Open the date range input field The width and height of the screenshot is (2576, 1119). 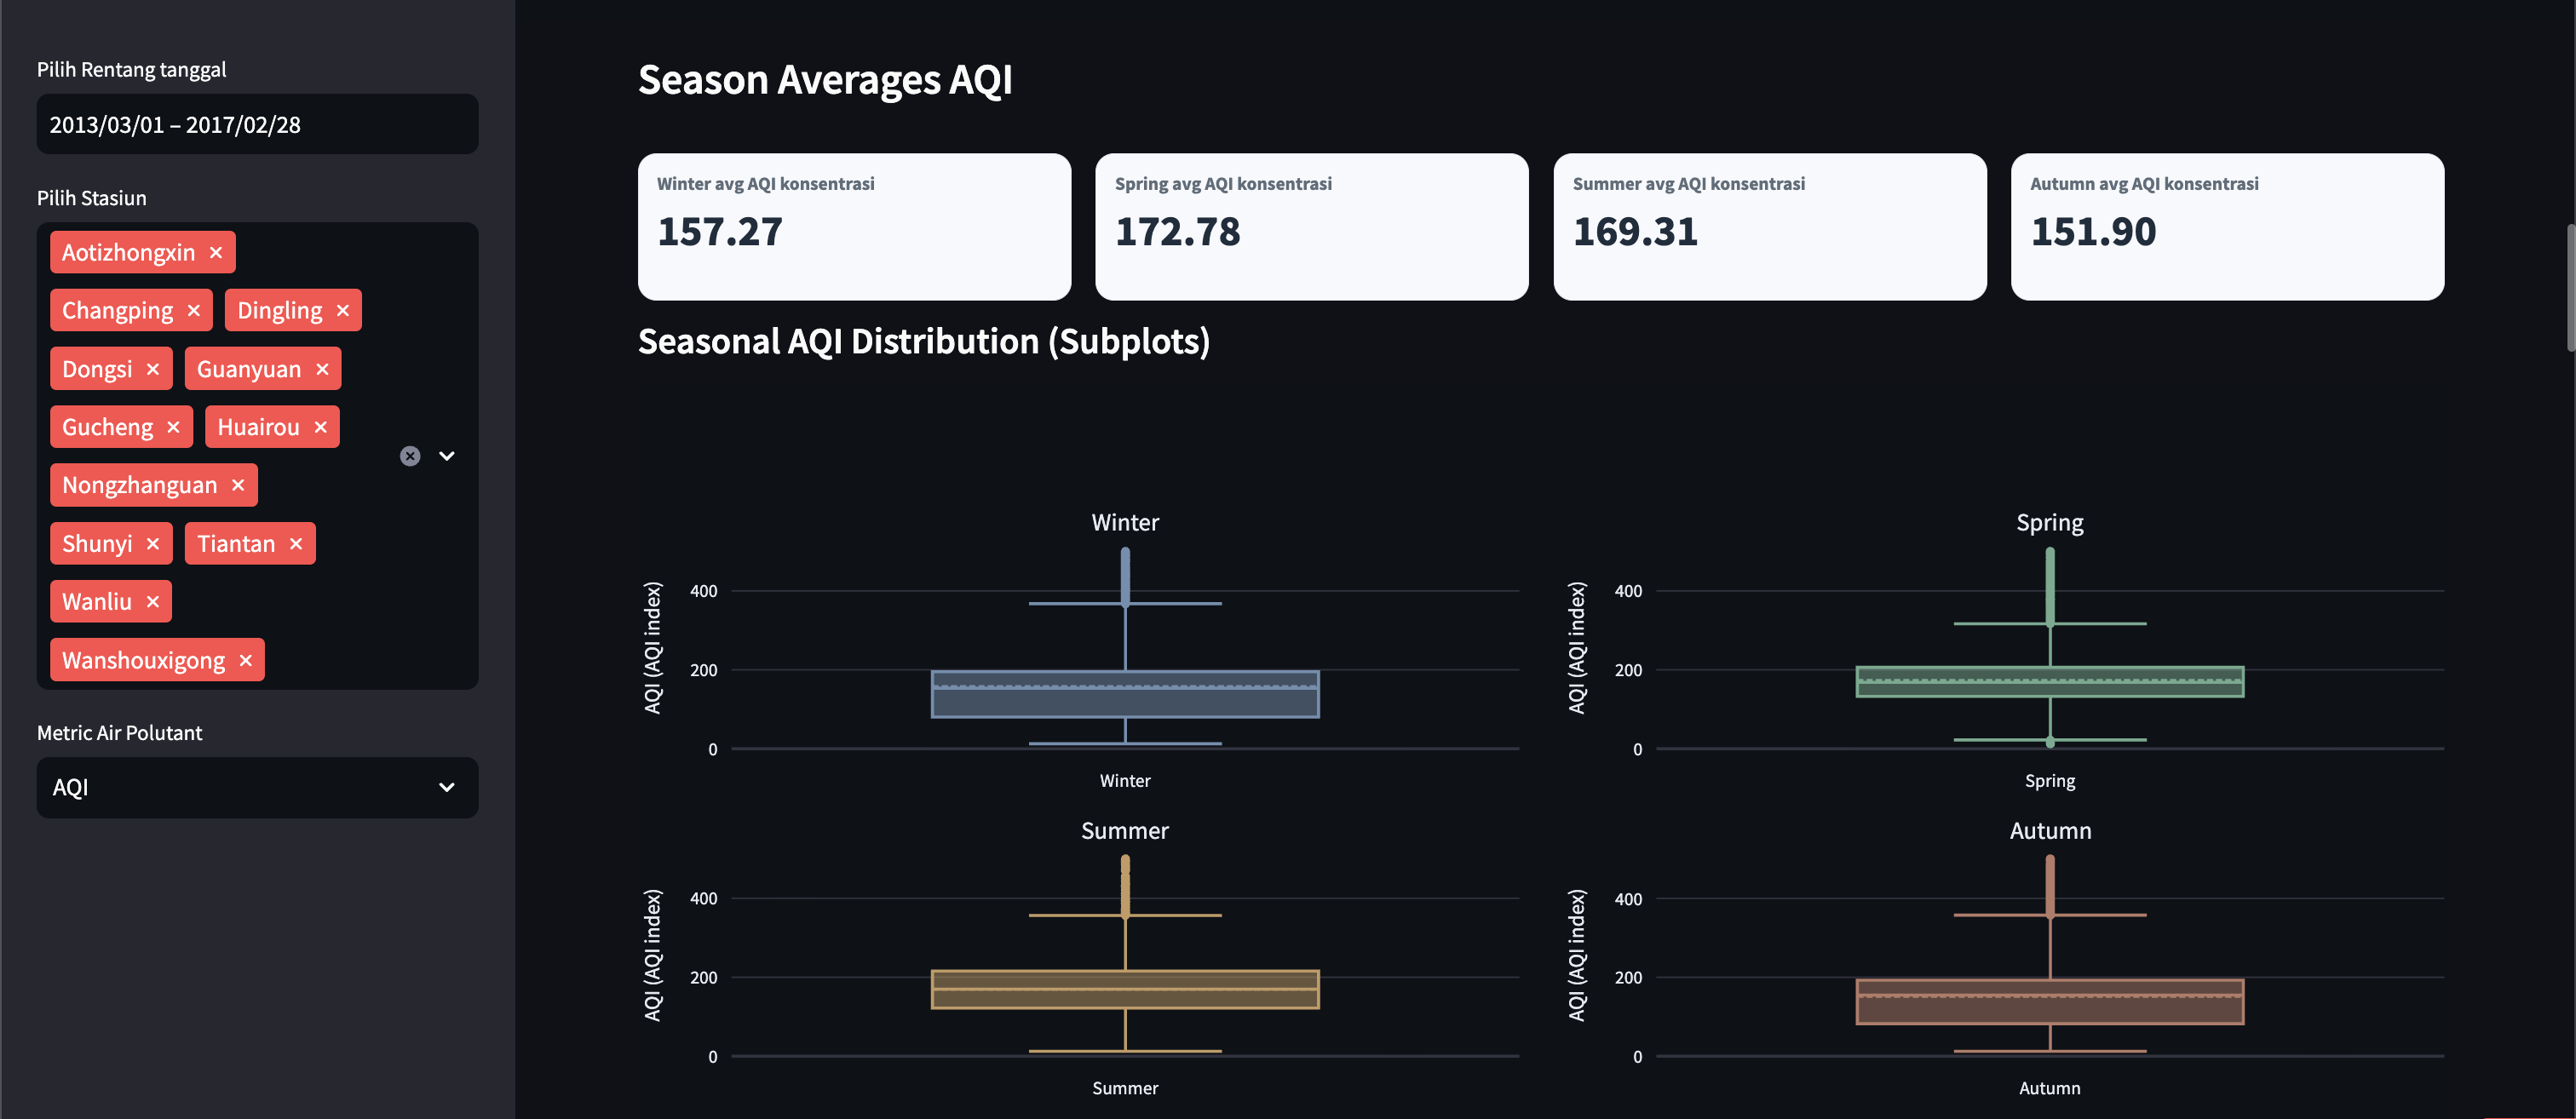click(x=257, y=124)
